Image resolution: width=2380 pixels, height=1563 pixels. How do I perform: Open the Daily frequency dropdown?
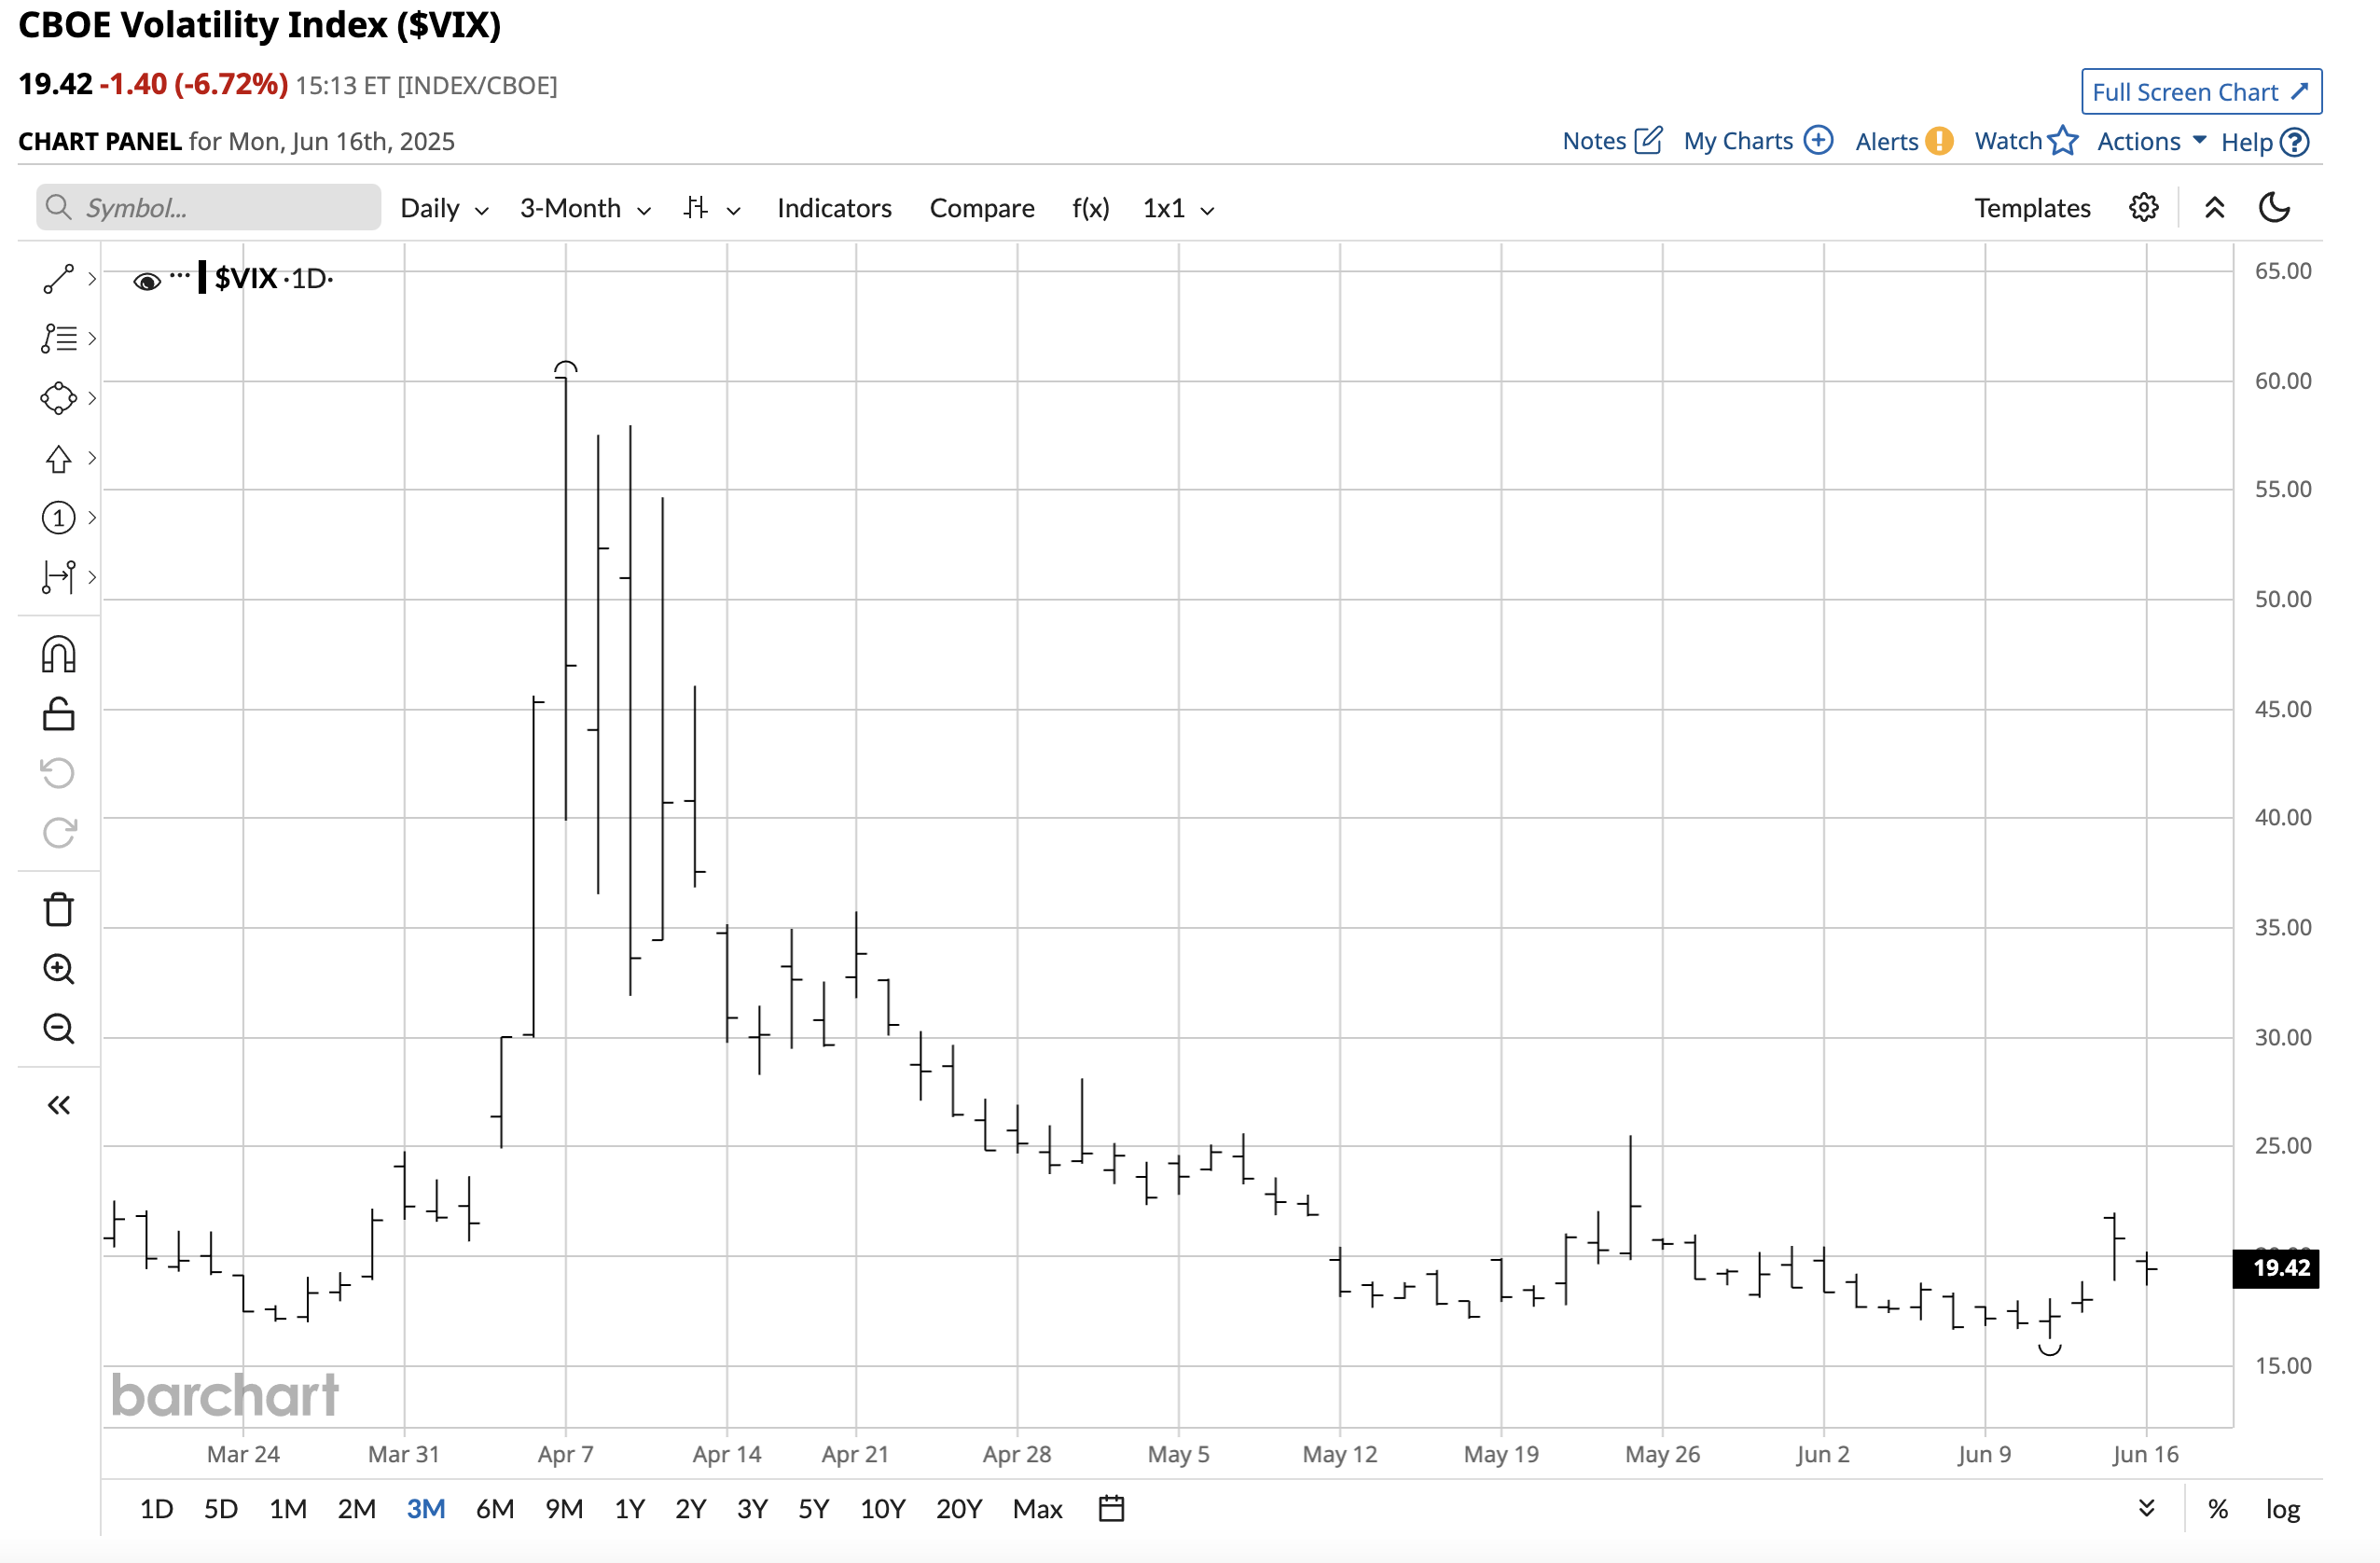444,208
